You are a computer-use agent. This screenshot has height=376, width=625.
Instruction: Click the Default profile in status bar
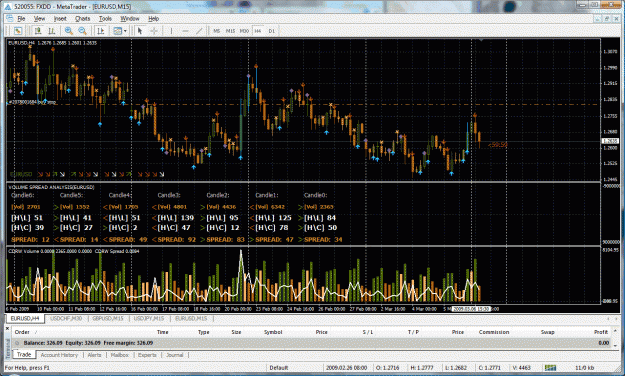tap(279, 368)
